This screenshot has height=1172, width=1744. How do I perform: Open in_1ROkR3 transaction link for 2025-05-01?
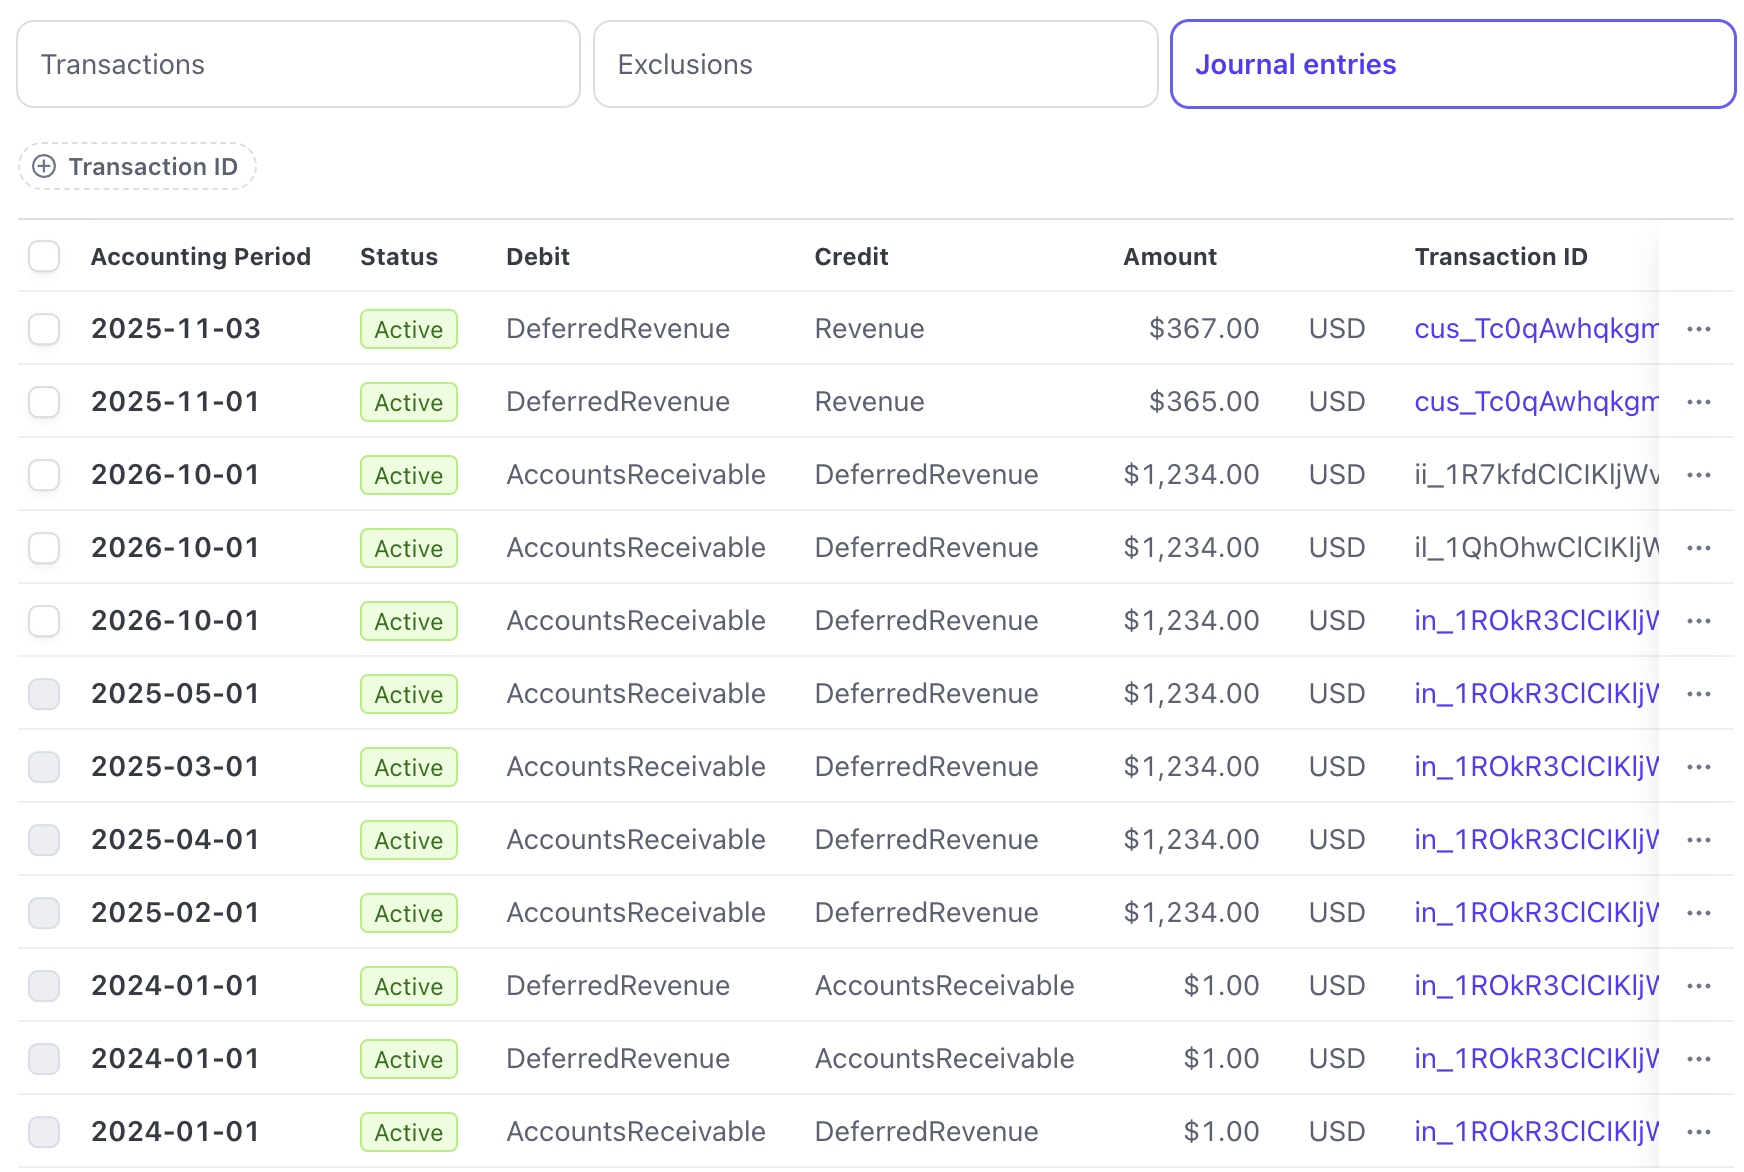[1535, 694]
